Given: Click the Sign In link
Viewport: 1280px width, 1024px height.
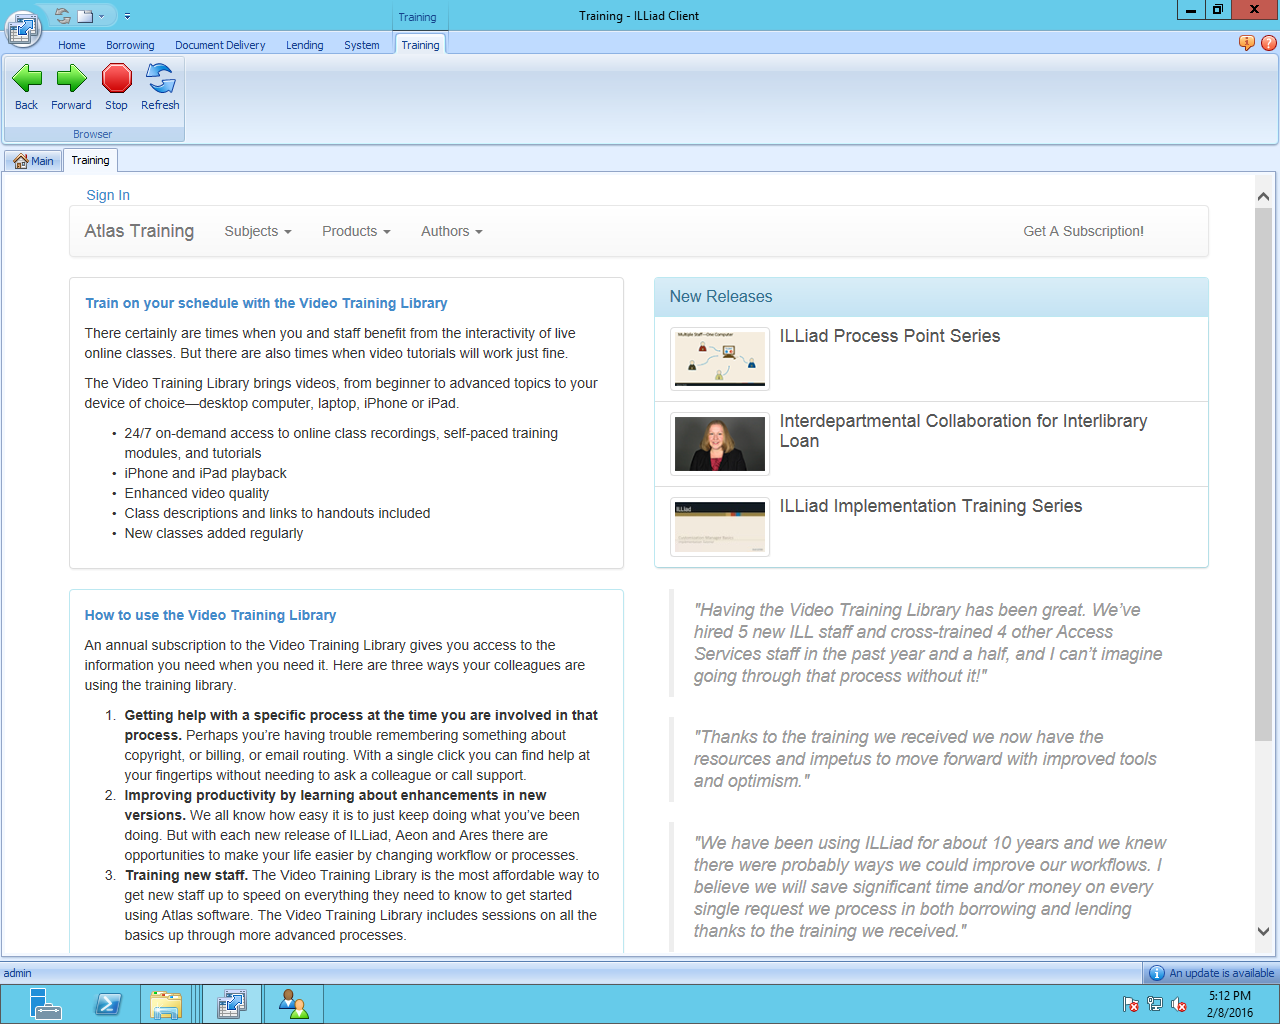Looking at the screenshot, I should click(x=108, y=195).
